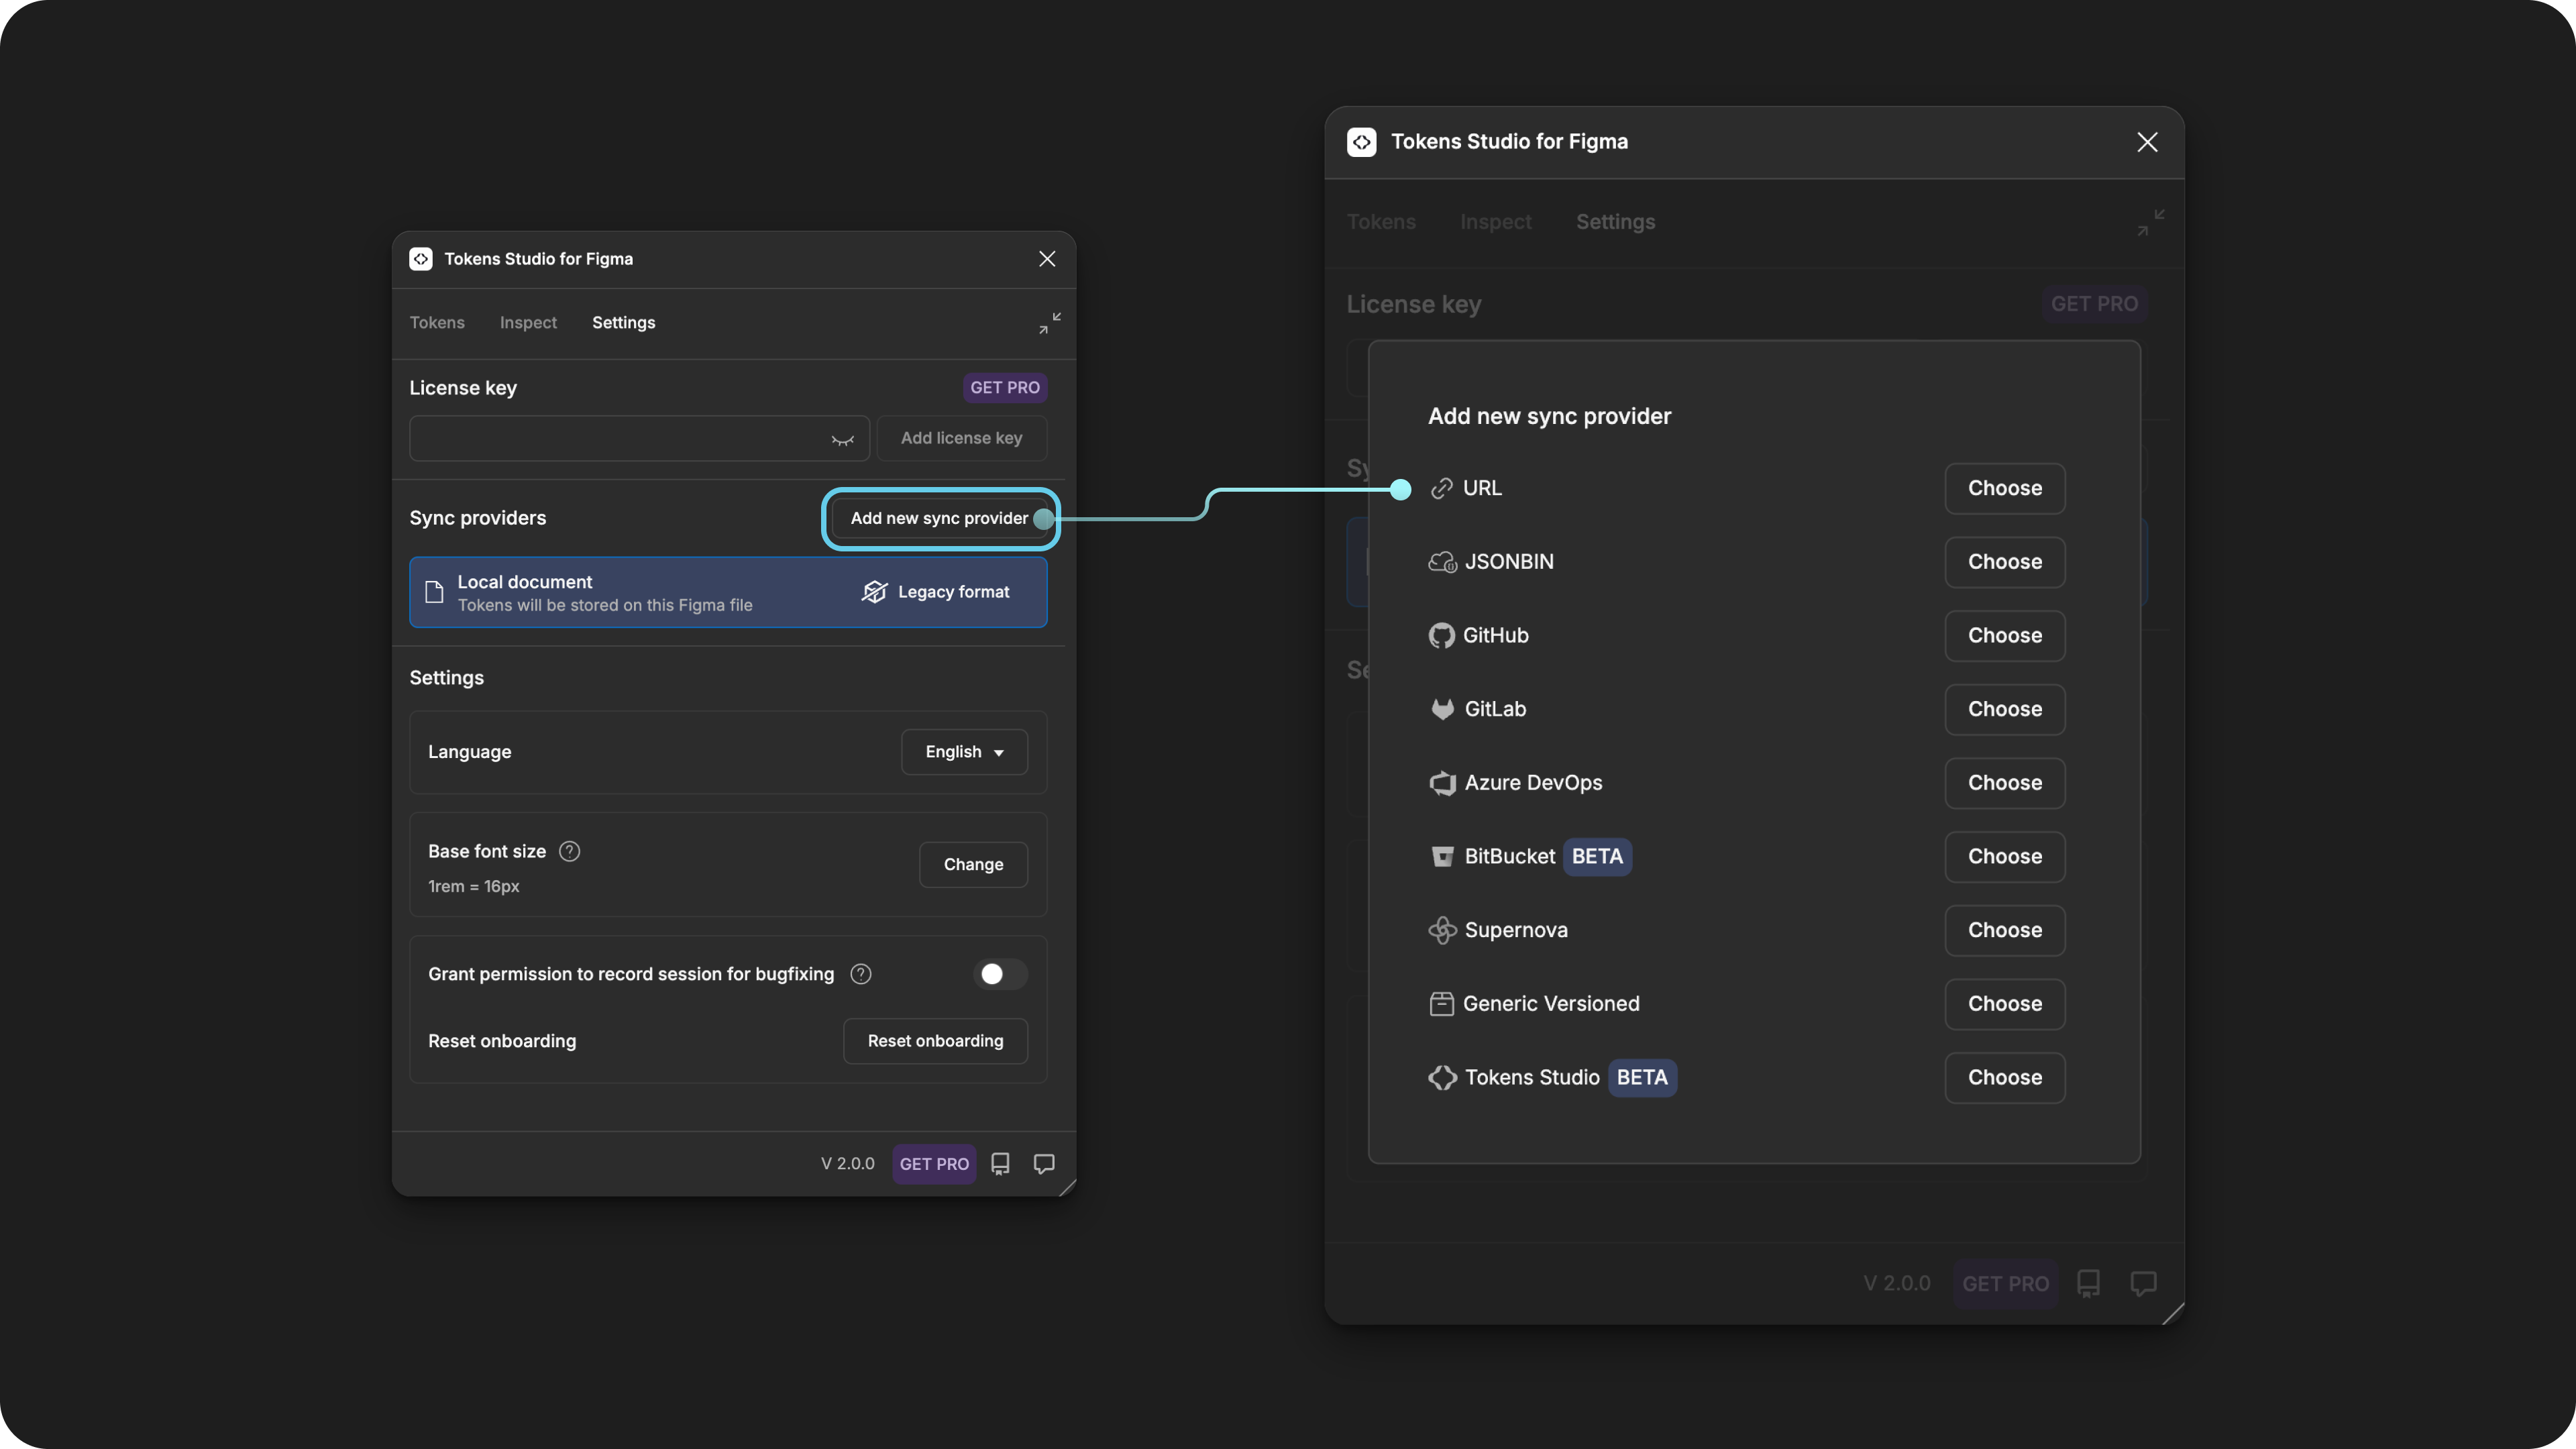2576x1449 pixels.
Task: Choose the URL sync provider
Action: (2005, 489)
